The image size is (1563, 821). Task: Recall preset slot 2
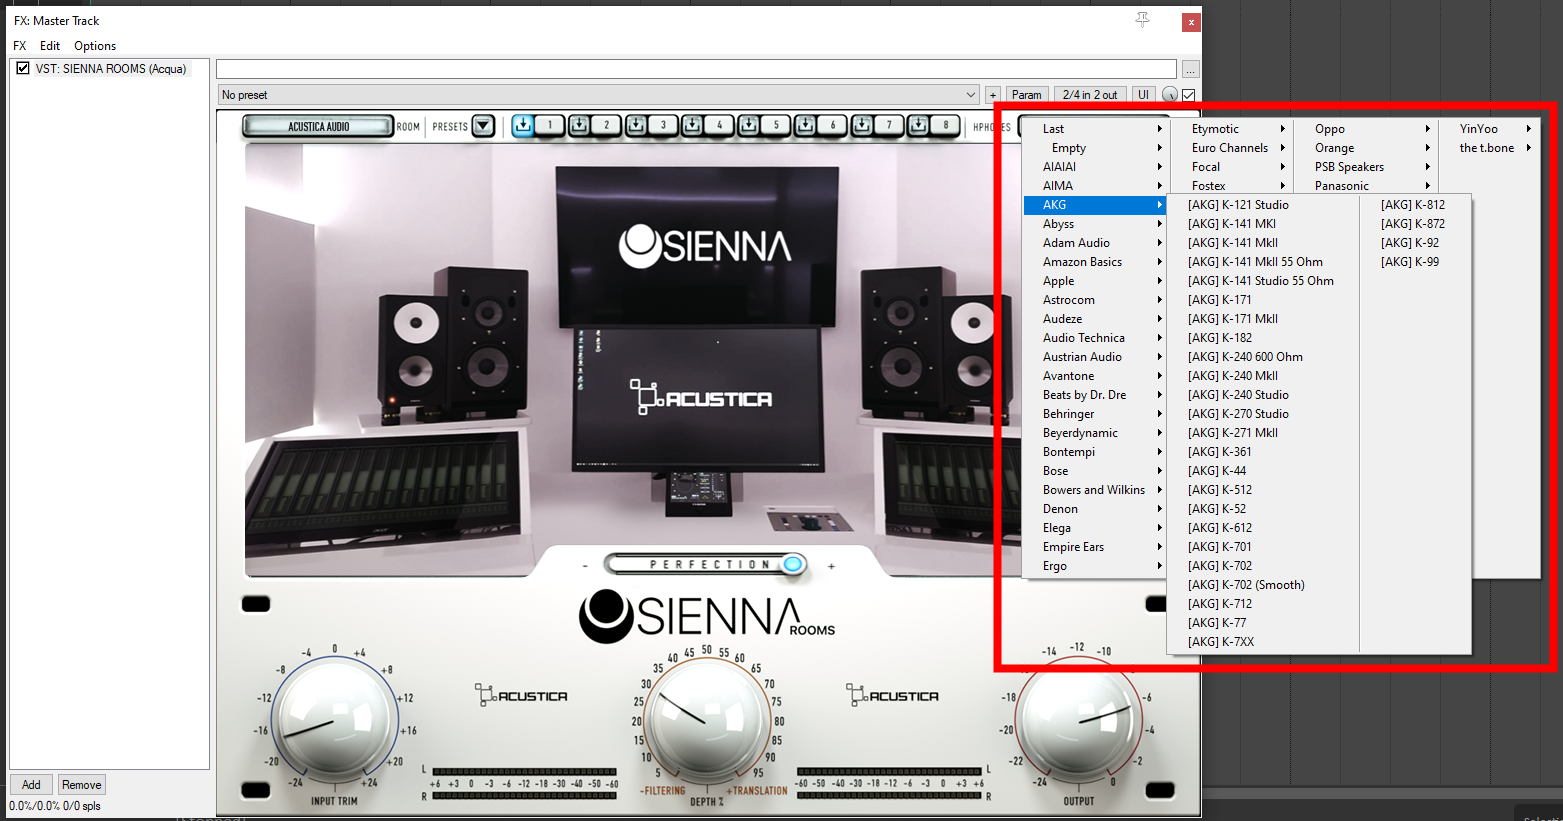tap(606, 126)
